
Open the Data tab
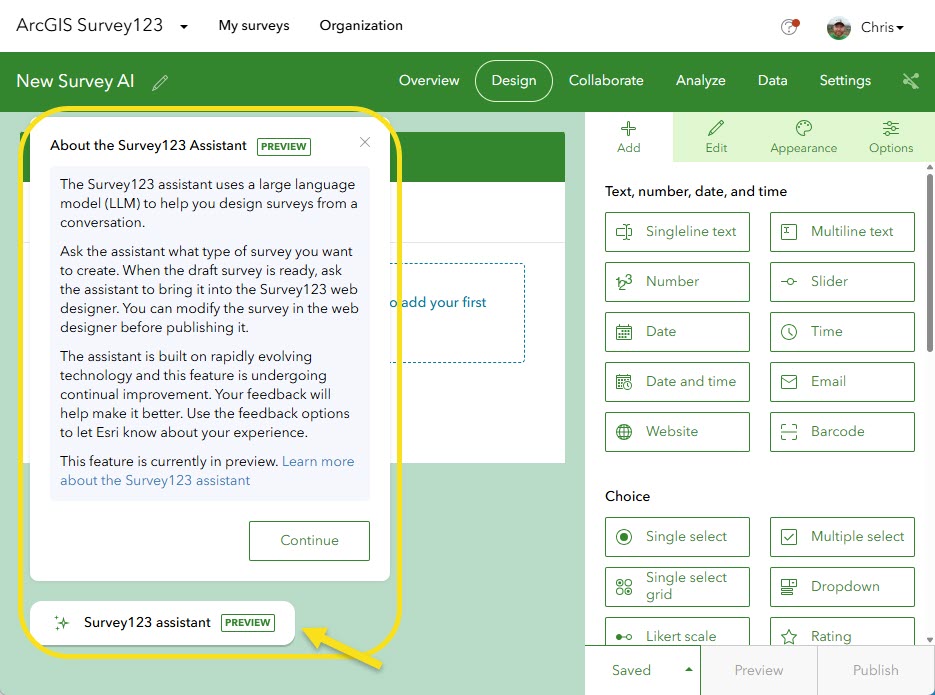[x=772, y=80]
